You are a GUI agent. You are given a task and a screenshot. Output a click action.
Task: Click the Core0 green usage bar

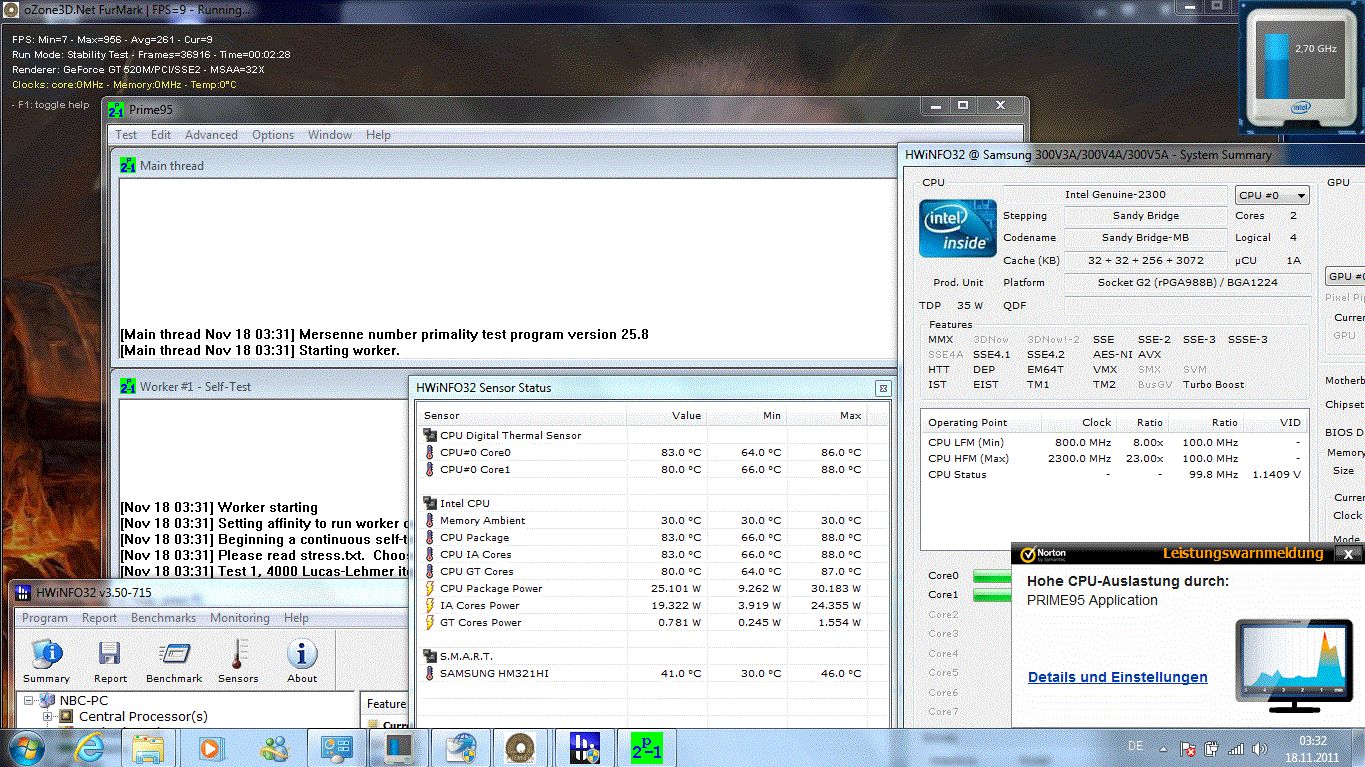pos(991,576)
